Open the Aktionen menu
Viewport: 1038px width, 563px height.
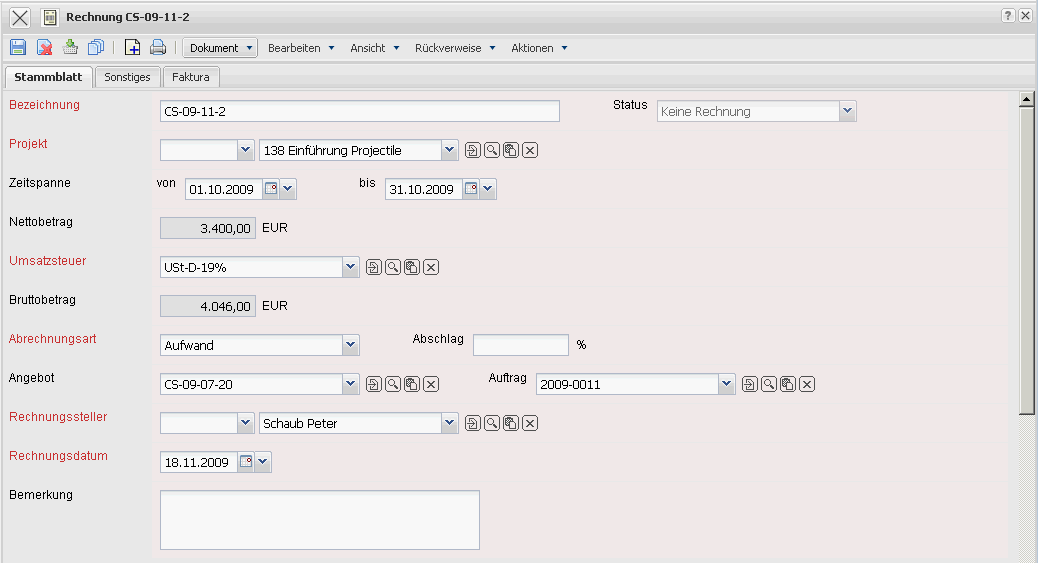coord(539,48)
